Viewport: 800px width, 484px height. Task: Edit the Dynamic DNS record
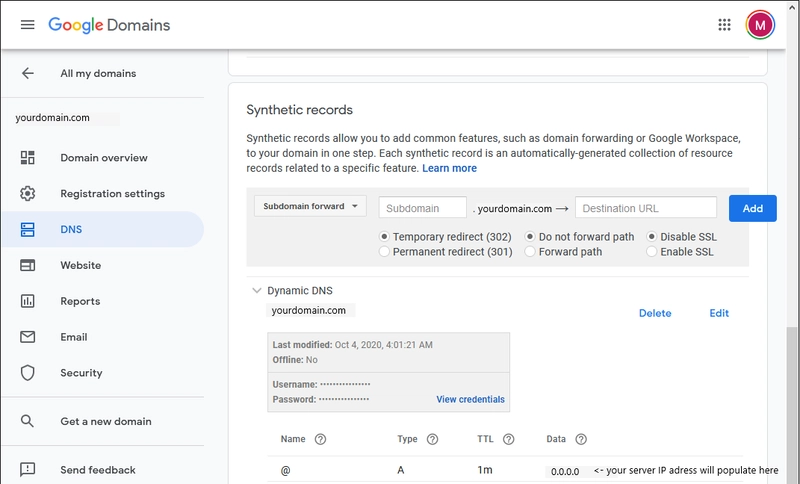tap(719, 313)
